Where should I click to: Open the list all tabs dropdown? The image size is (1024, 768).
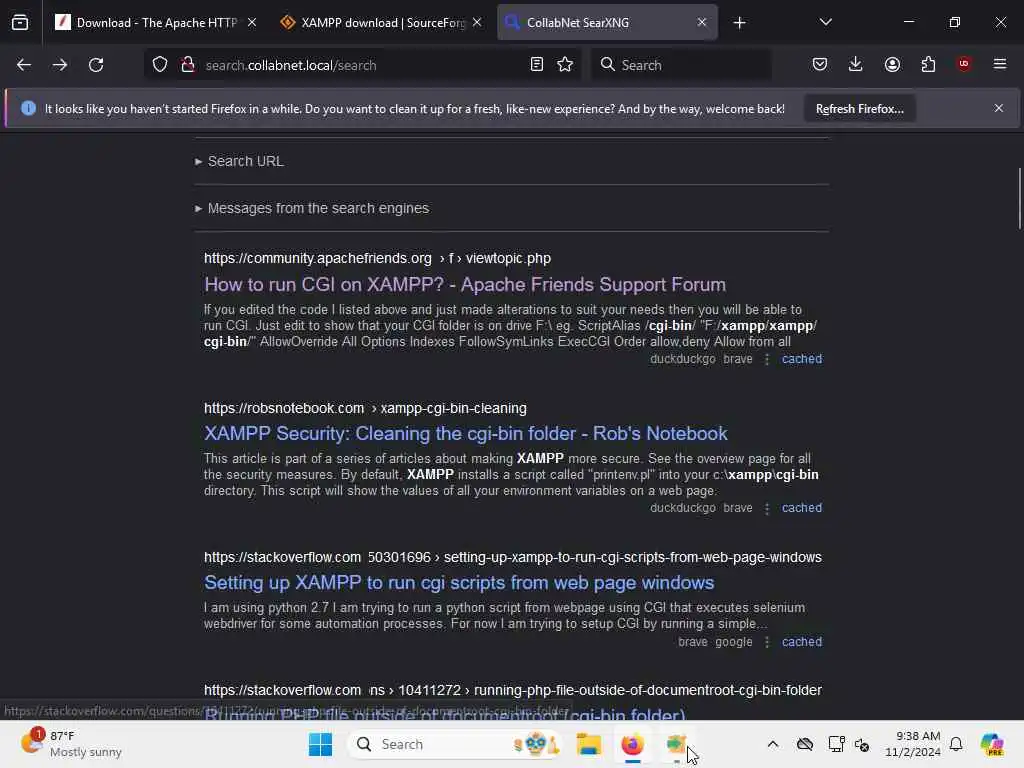825,22
